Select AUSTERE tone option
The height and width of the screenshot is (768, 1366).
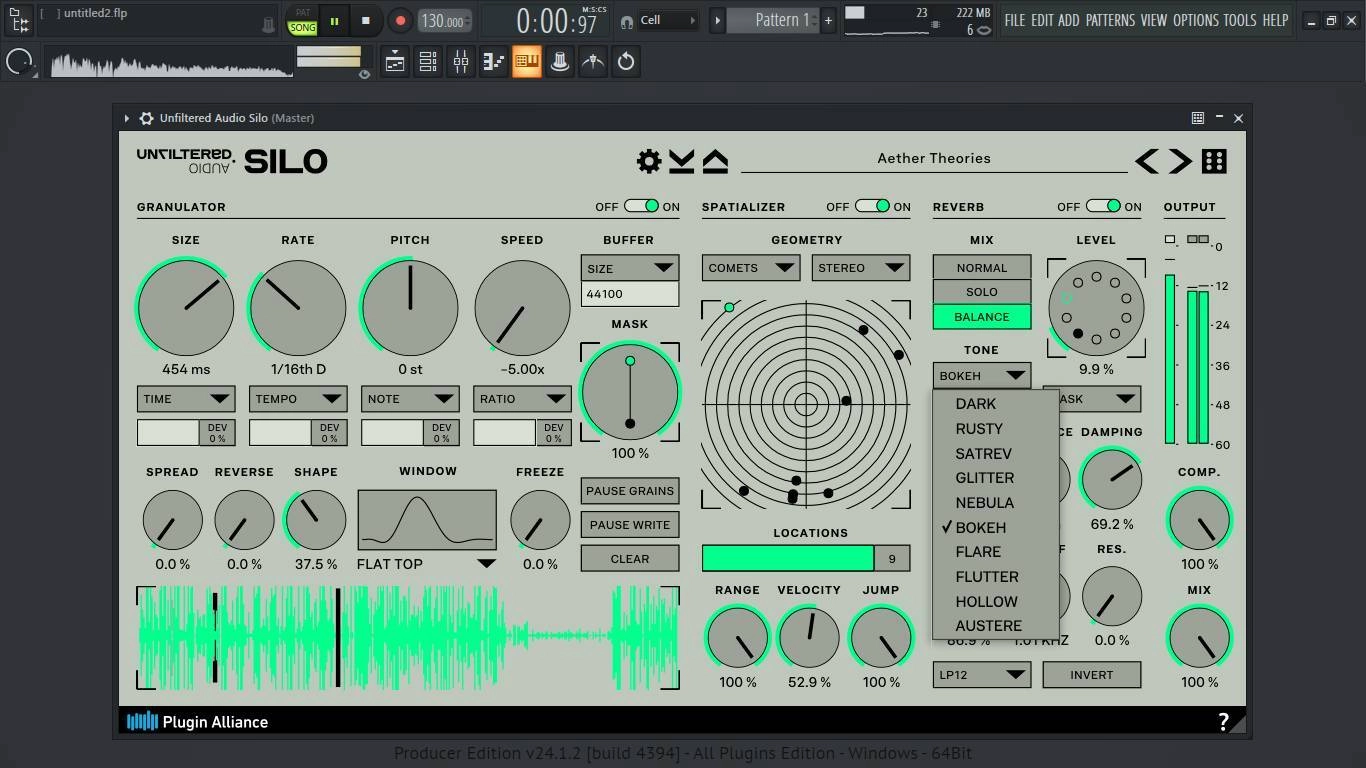(x=996, y=626)
